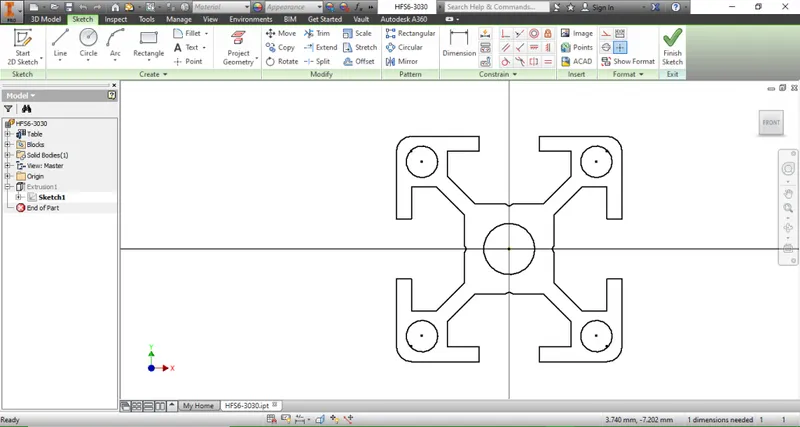Image resolution: width=800 pixels, height=427 pixels.
Task: Click the Appearance color wheel icon
Action: click(258, 7)
